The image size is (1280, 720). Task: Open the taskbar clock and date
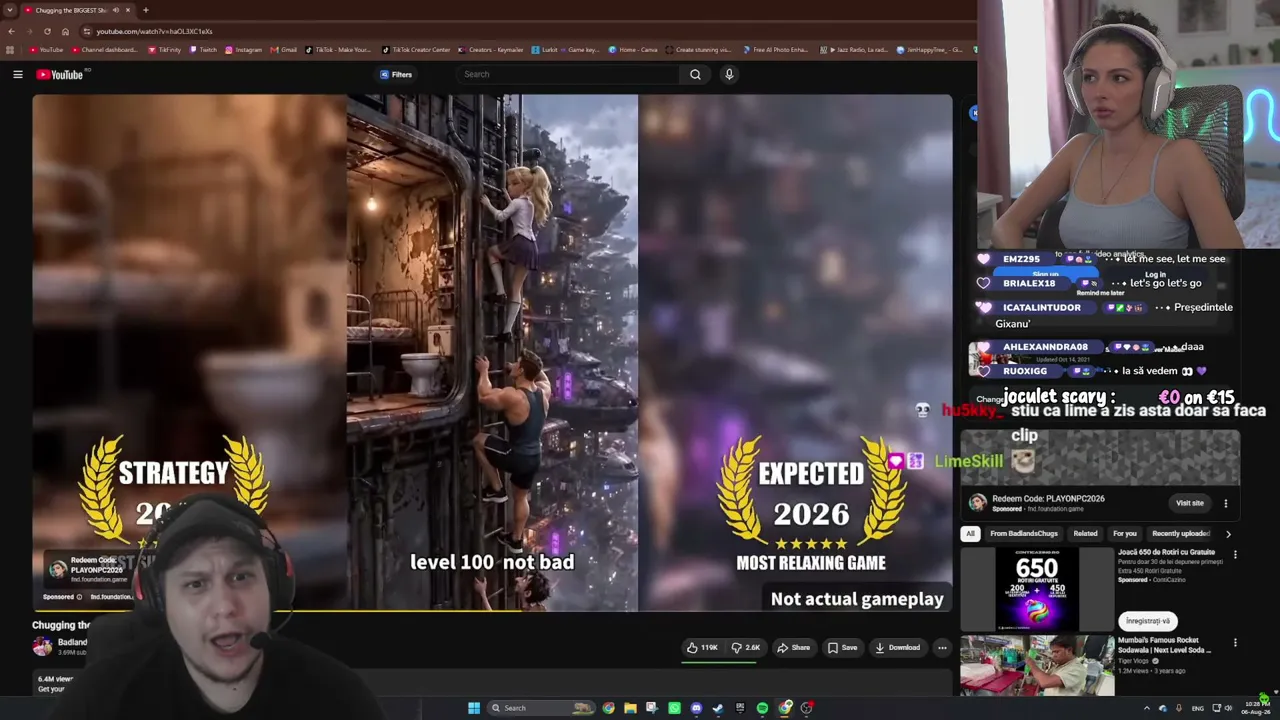1258,707
